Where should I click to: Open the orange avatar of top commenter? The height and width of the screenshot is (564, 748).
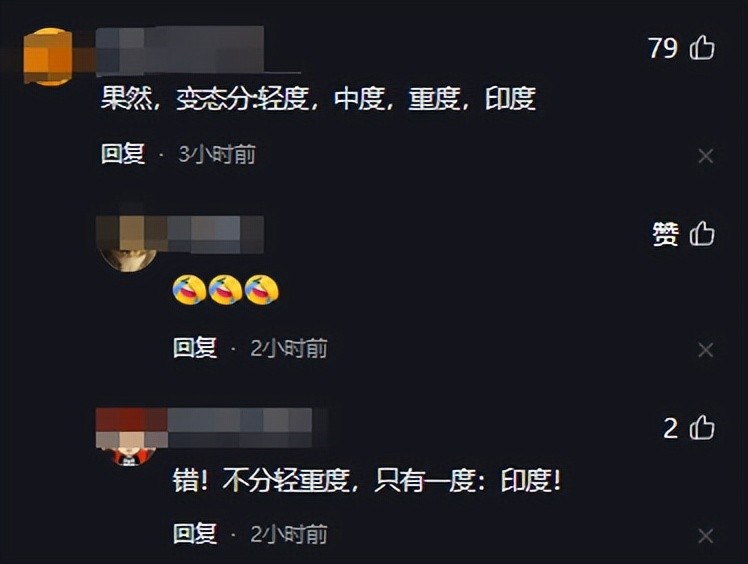coord(48,56)
